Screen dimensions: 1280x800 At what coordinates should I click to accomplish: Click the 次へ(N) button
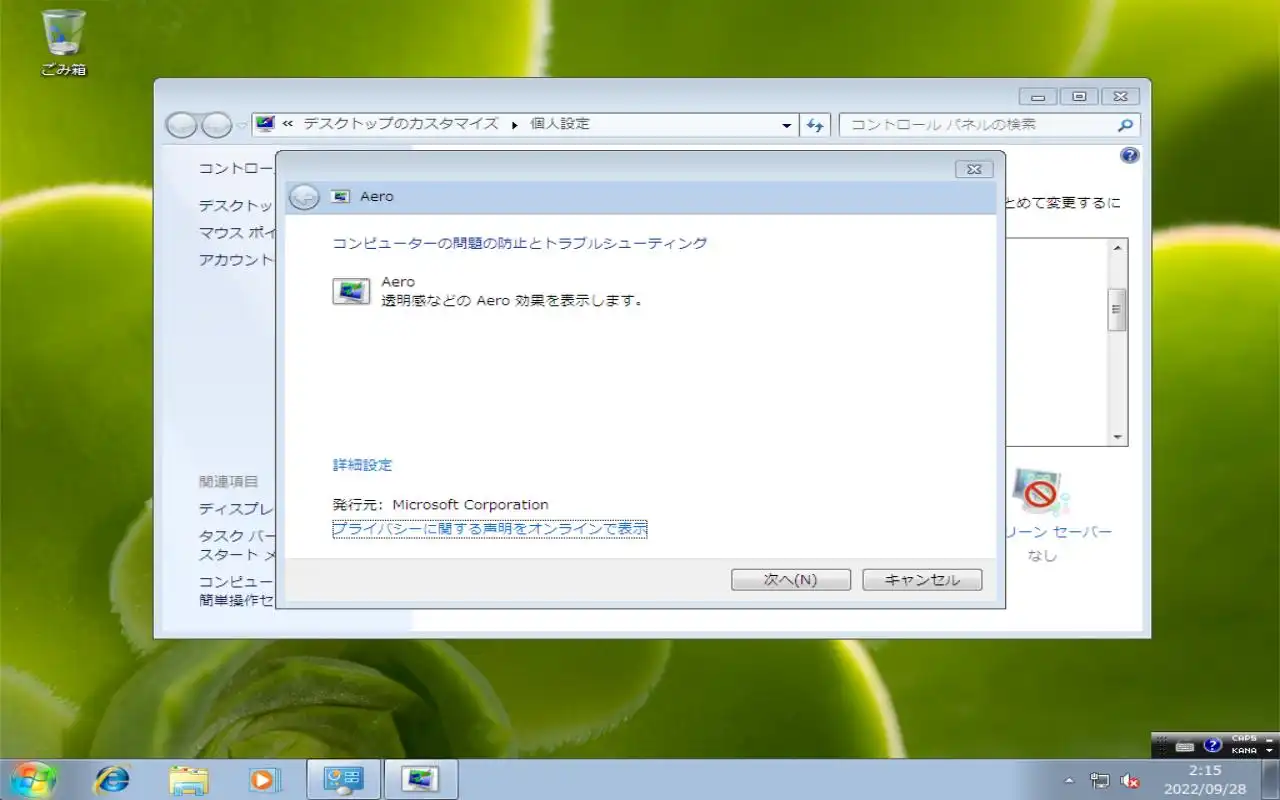pos(791,580)
